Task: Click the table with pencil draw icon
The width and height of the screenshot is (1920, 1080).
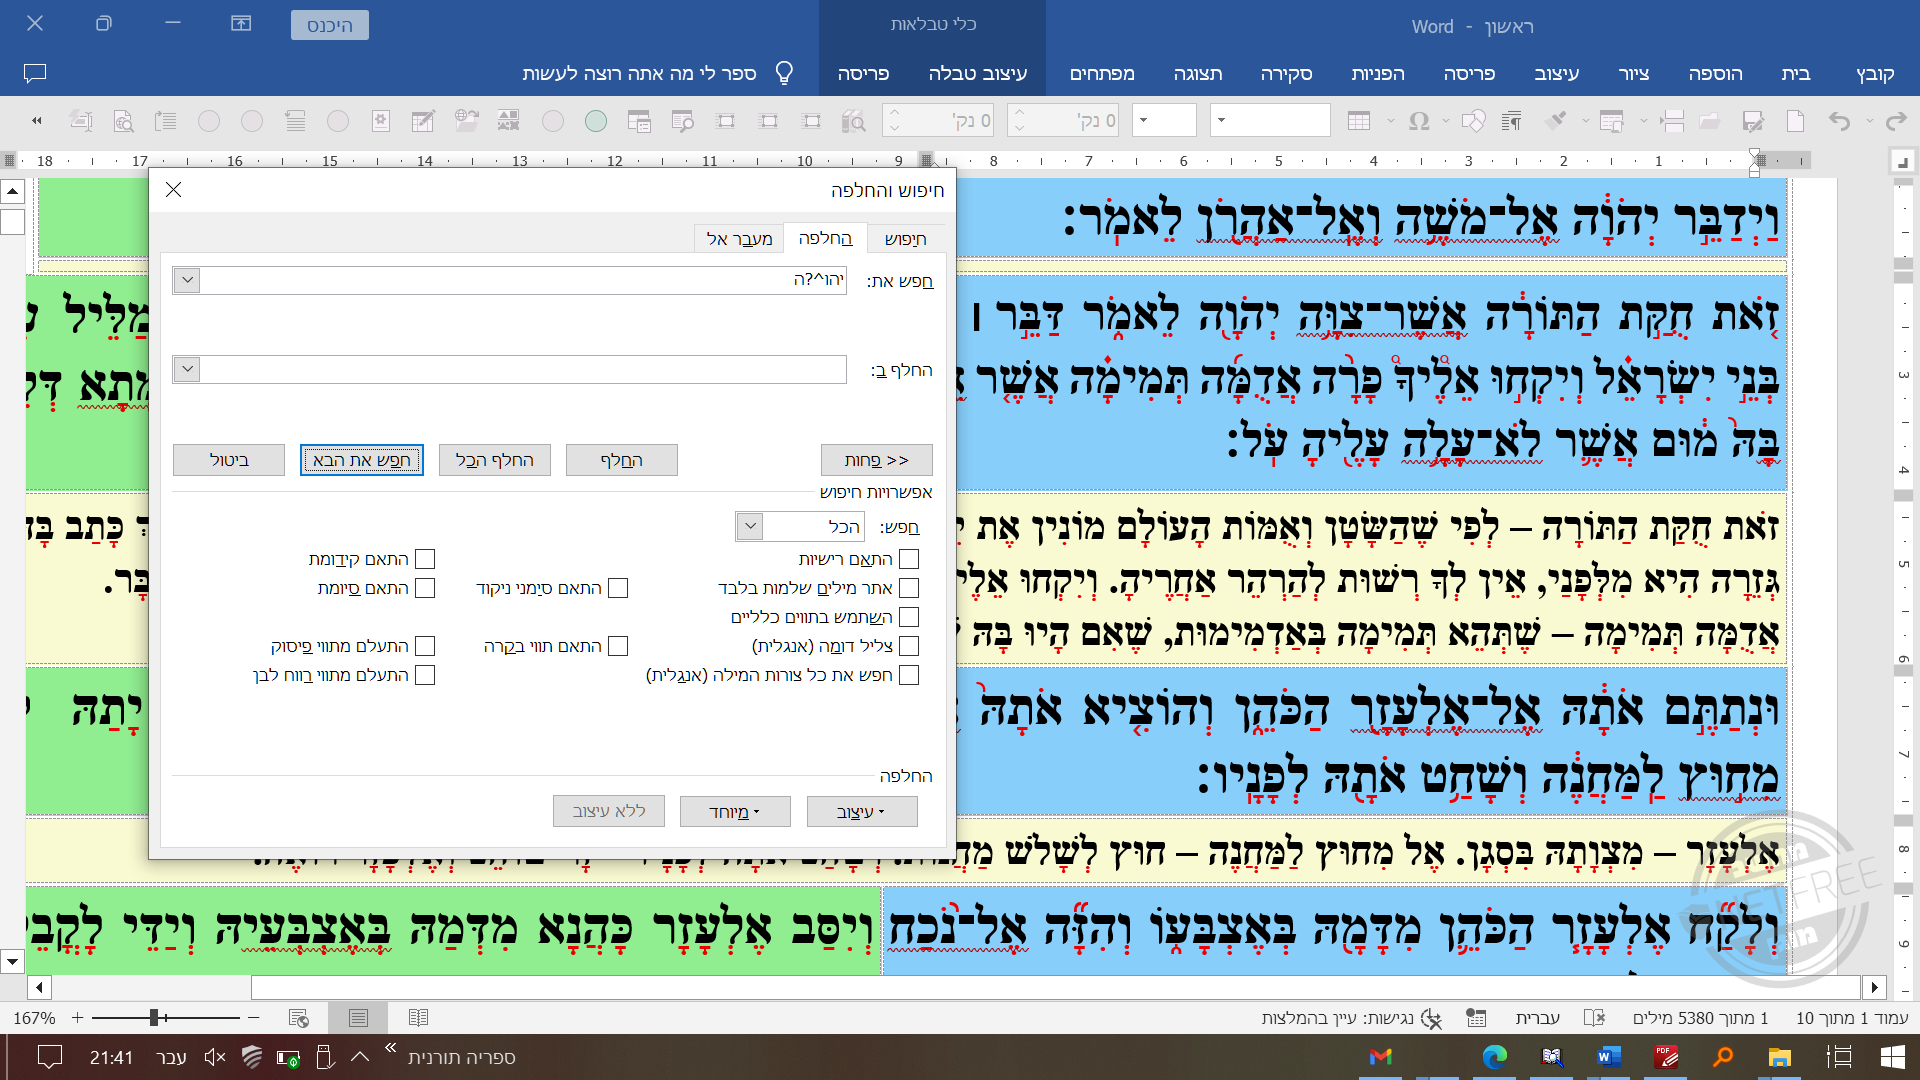Action: pos(423,121)
